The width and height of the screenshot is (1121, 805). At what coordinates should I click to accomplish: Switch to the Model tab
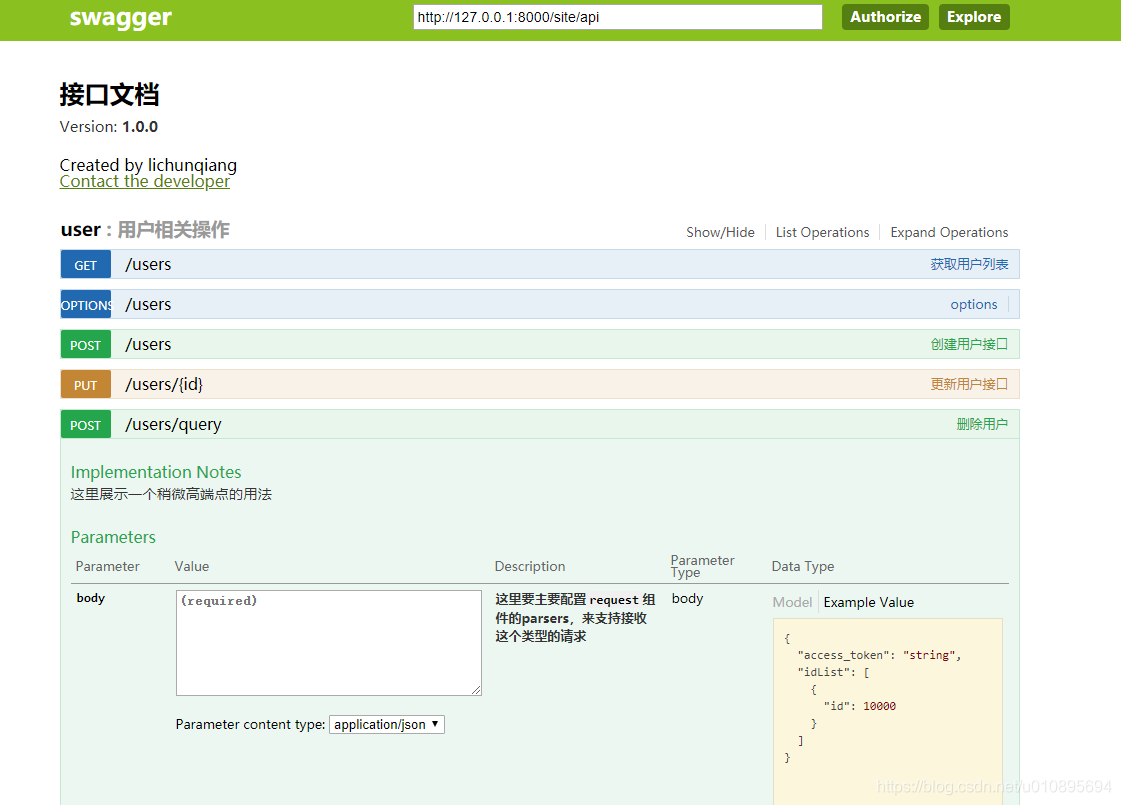(x=792, y=602)
